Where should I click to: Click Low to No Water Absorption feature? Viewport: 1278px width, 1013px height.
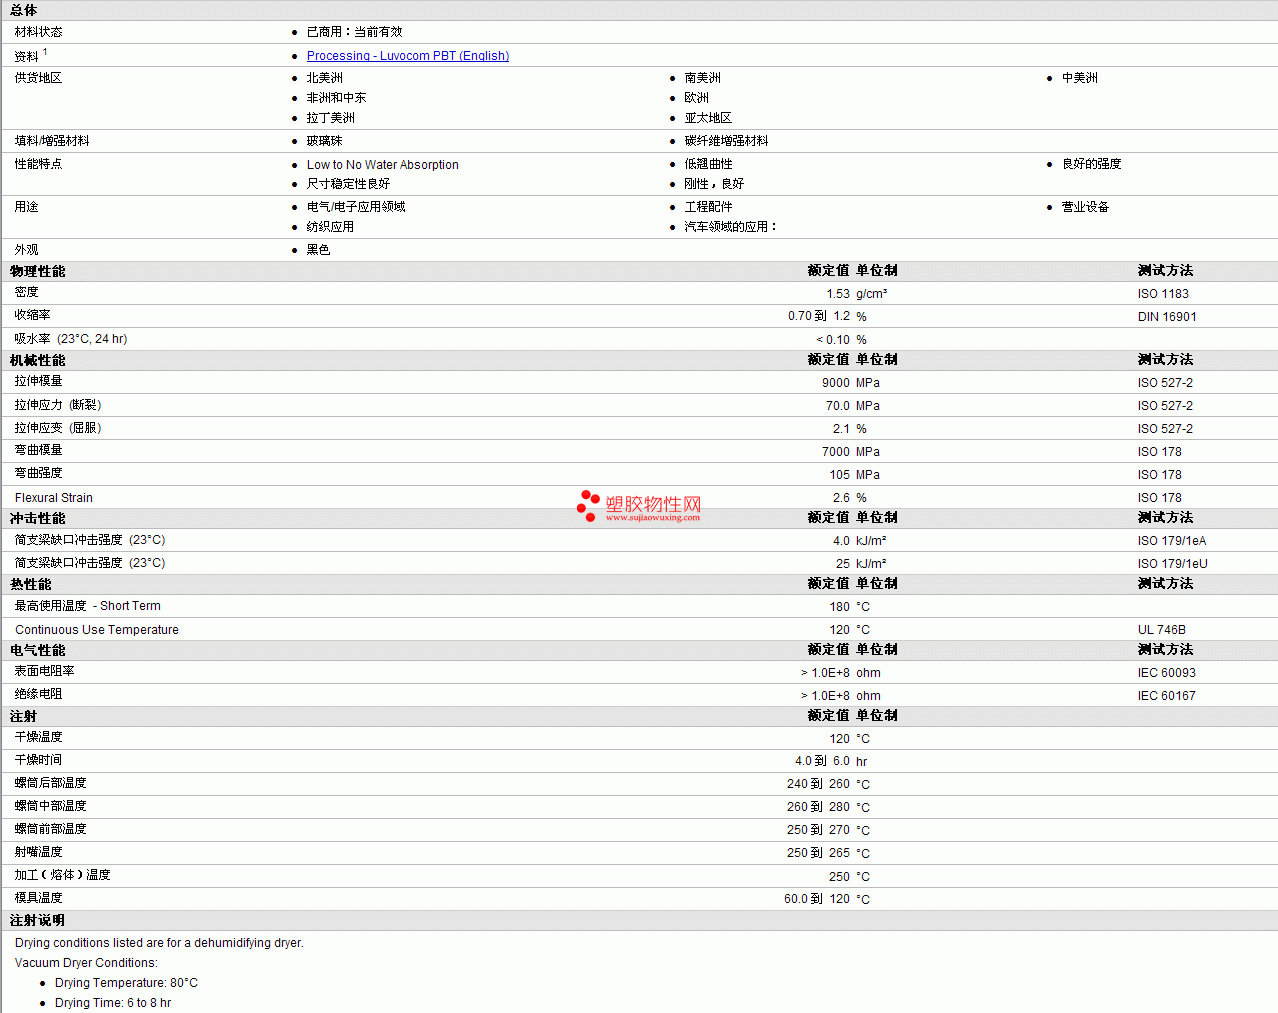pos(383,165)
